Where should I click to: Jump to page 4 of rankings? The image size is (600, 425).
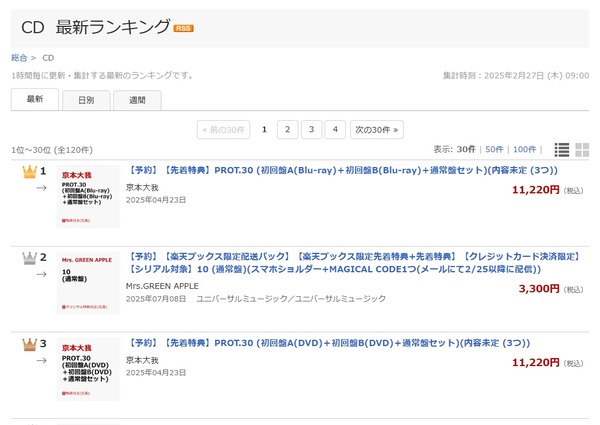pos(335,129)
